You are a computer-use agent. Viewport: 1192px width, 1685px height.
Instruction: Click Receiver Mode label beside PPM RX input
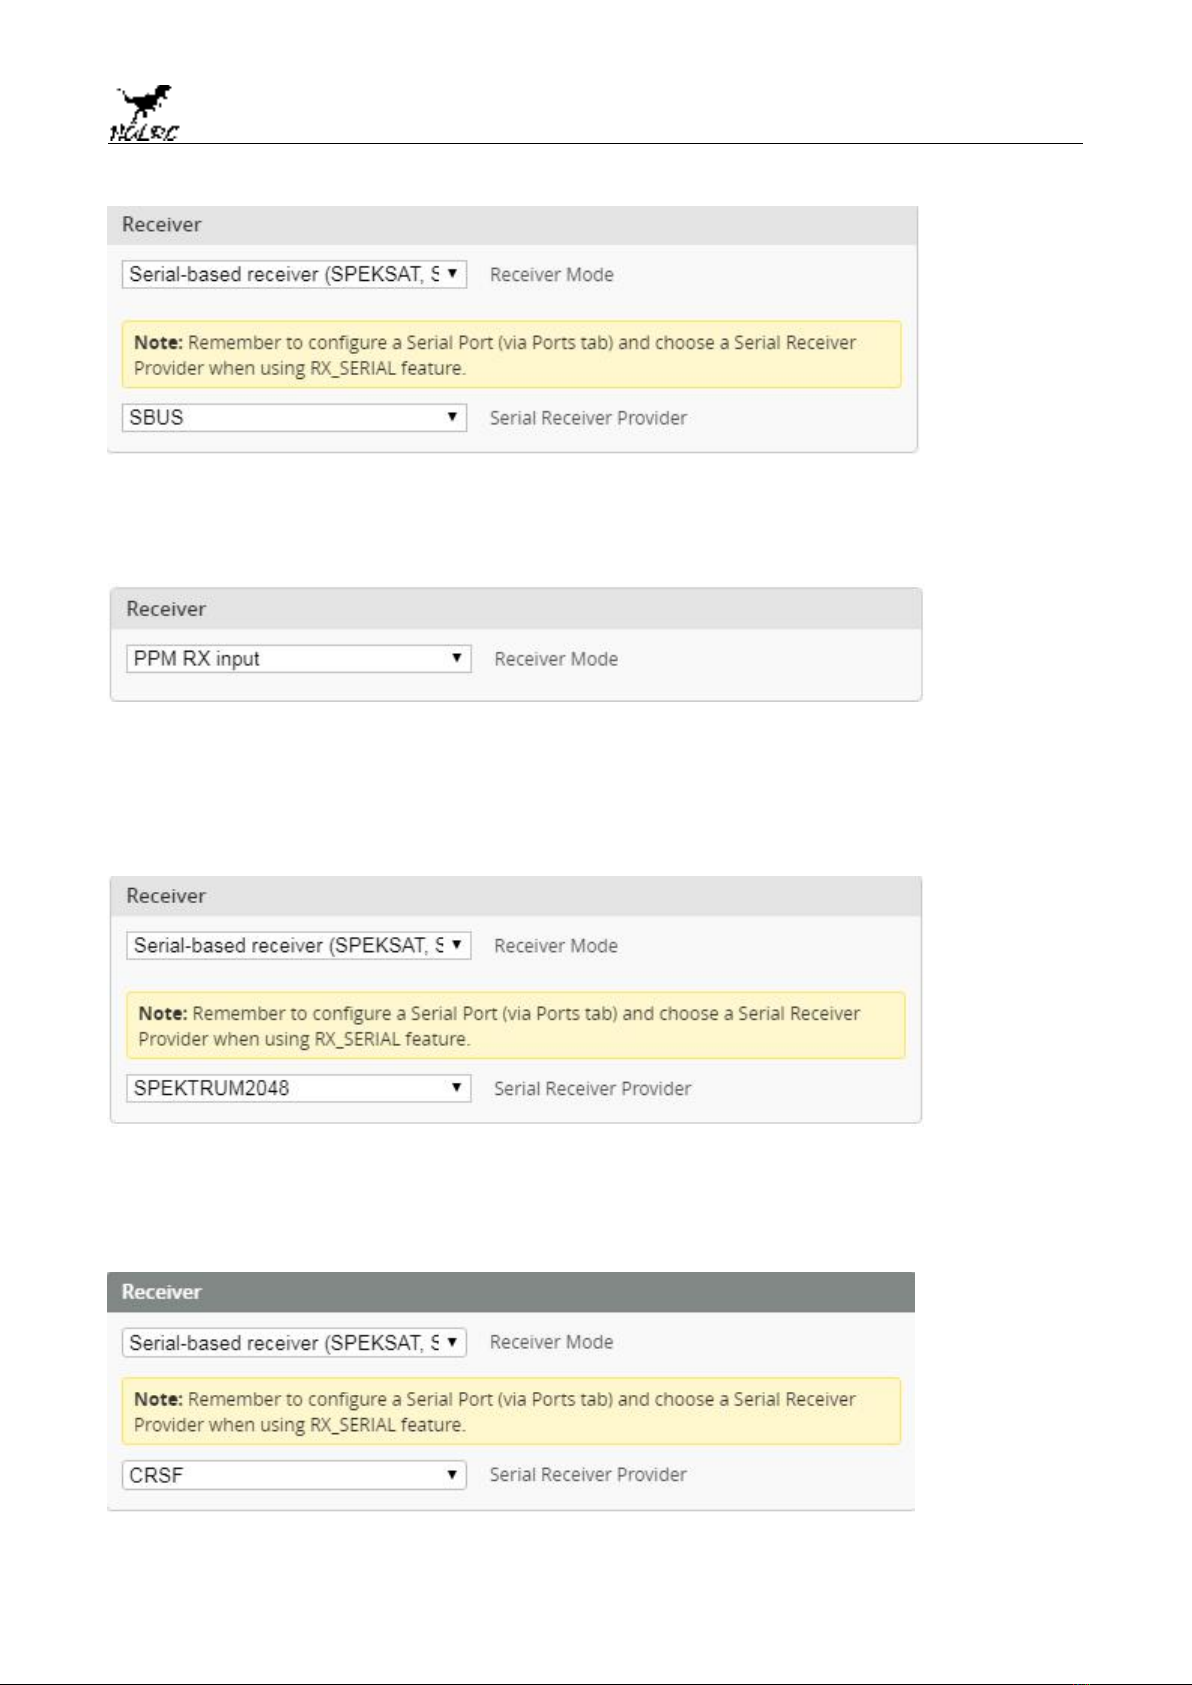[x=556, y=659]
